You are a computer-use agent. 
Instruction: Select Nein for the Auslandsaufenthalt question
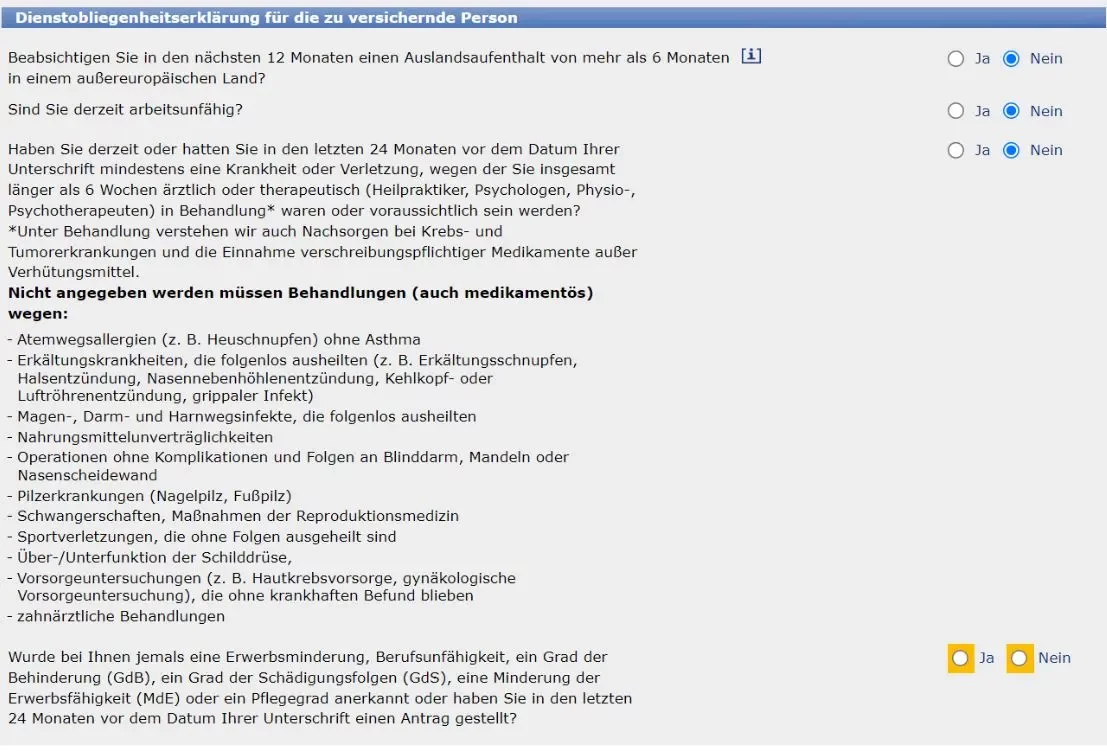[x=1013, y=58]
